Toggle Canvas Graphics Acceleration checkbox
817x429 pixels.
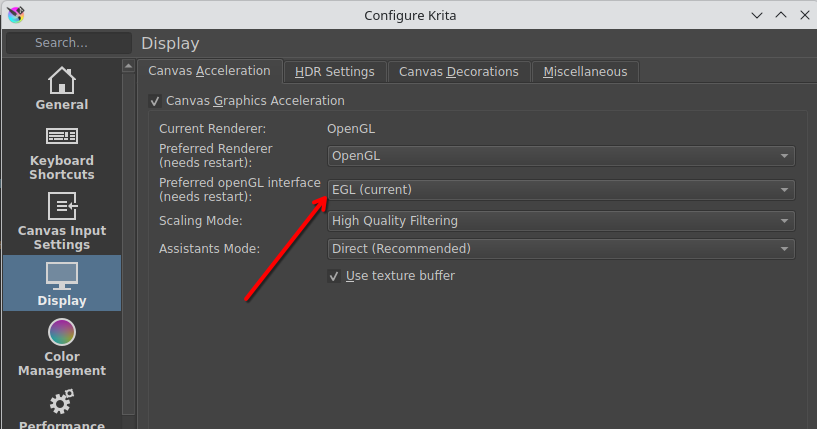point(154,101)
